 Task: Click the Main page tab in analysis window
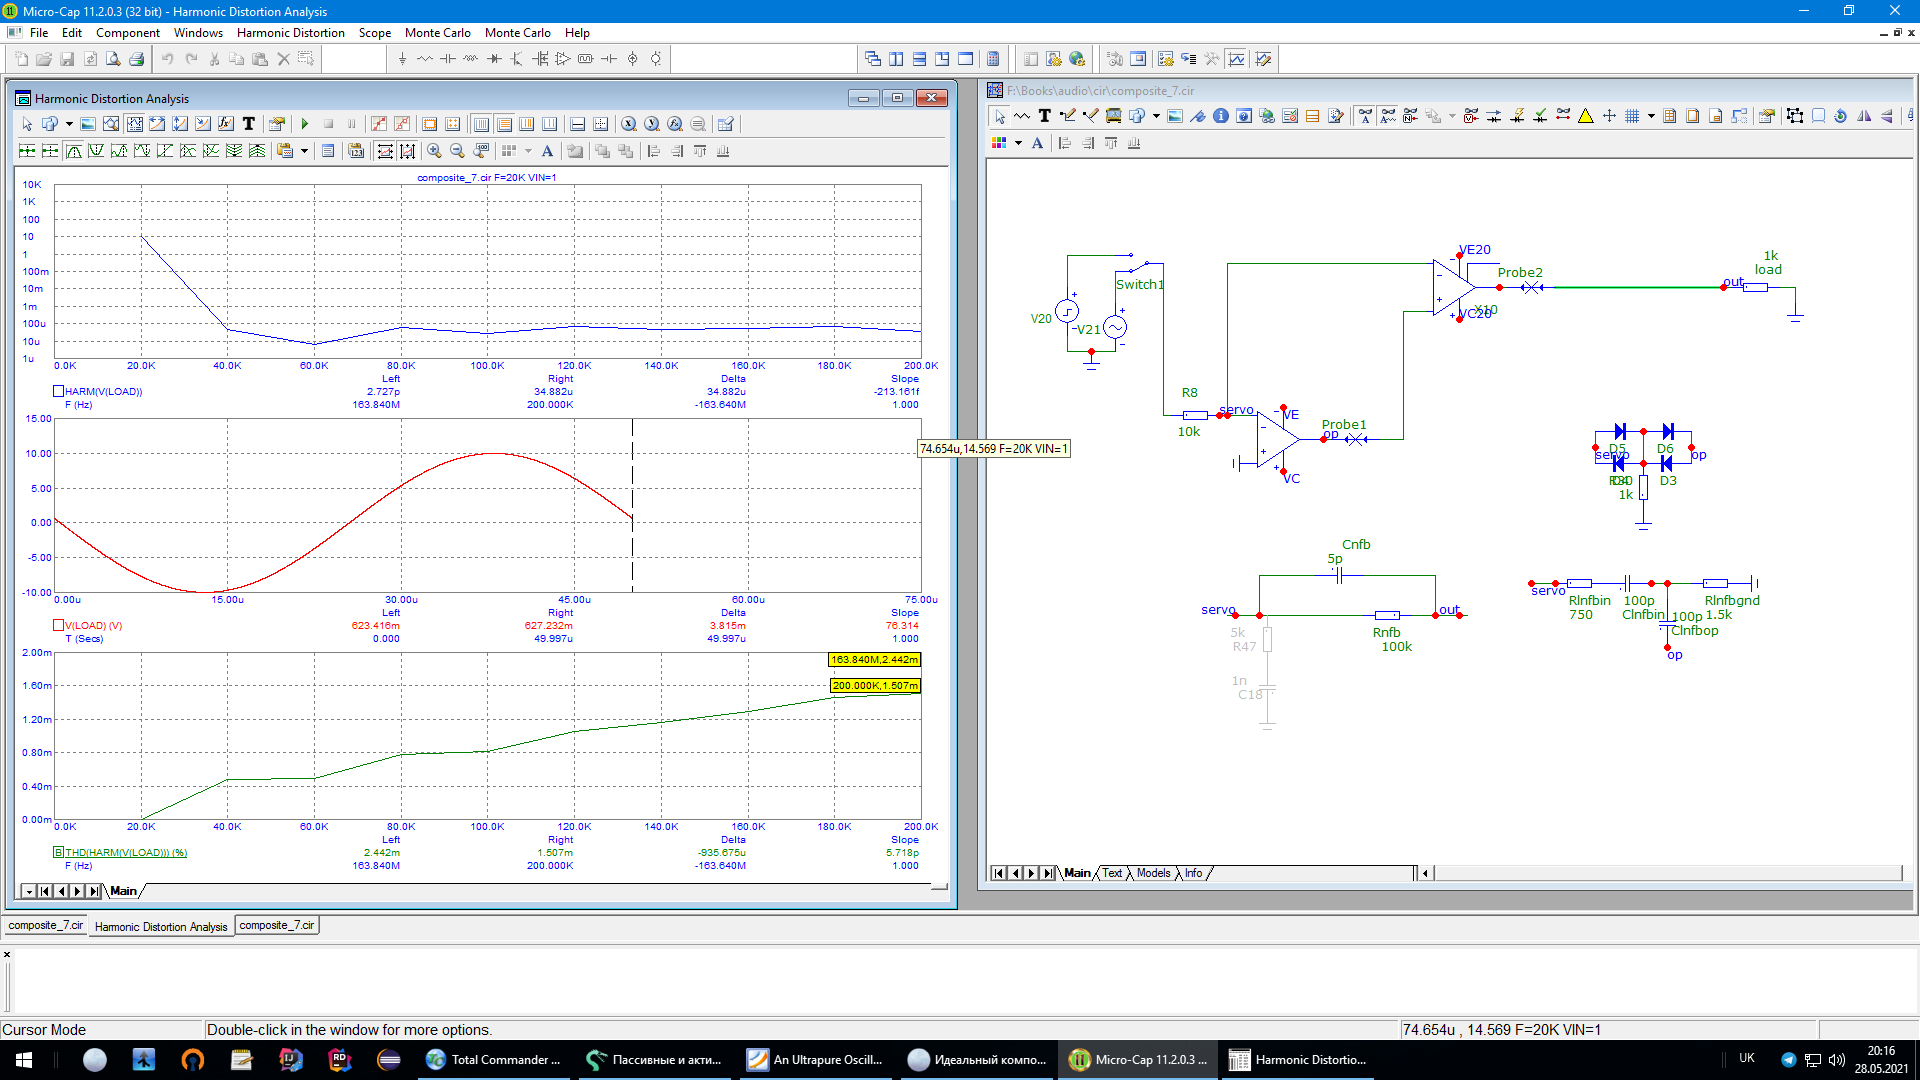pos(123,891)
